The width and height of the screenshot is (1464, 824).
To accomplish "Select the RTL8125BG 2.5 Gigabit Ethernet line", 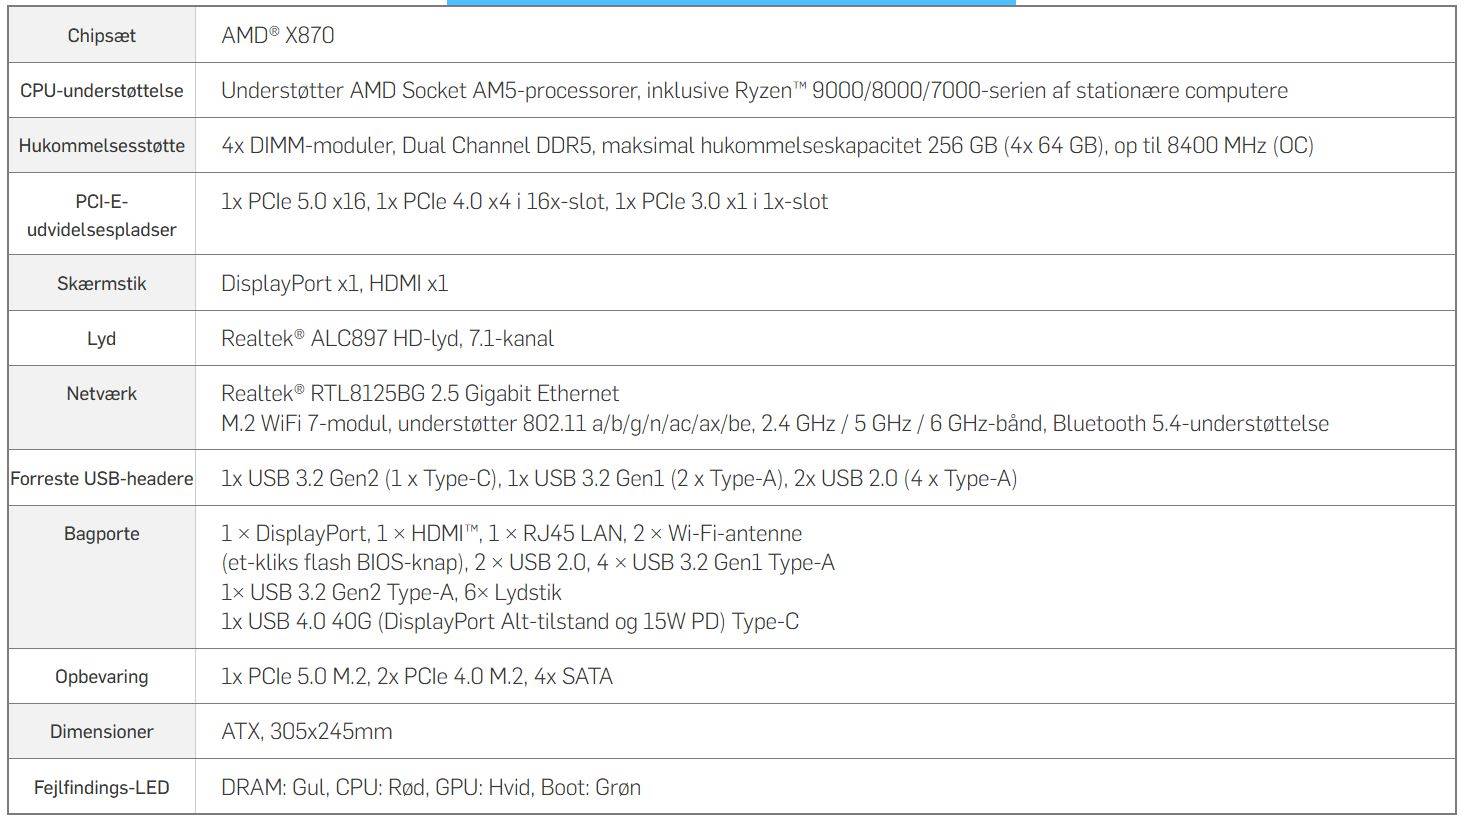I will (x=420, y=394).
